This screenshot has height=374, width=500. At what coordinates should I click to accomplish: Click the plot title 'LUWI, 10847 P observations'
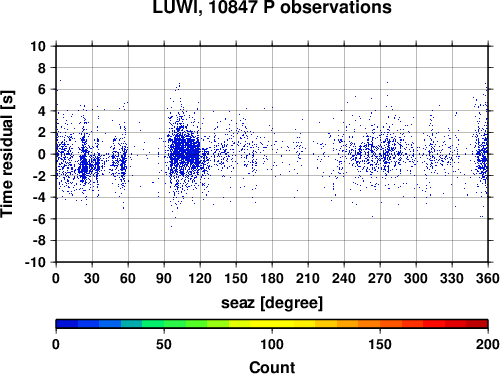[272, 7]
